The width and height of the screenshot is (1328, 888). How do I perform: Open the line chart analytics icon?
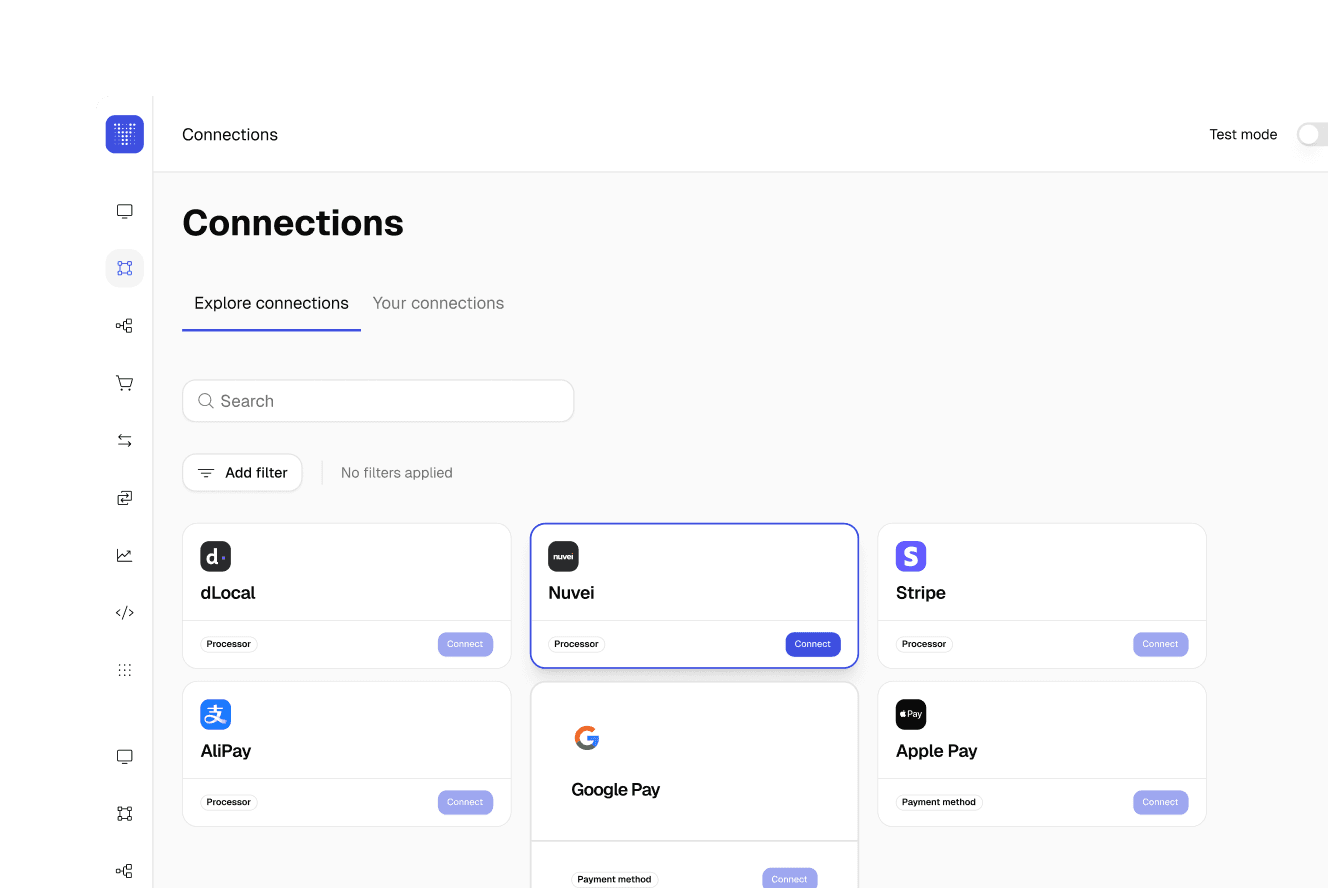click(124, 555)
